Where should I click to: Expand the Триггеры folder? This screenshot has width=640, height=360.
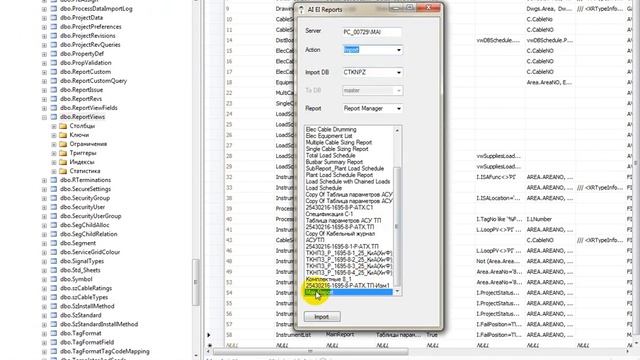pos(54,153)
